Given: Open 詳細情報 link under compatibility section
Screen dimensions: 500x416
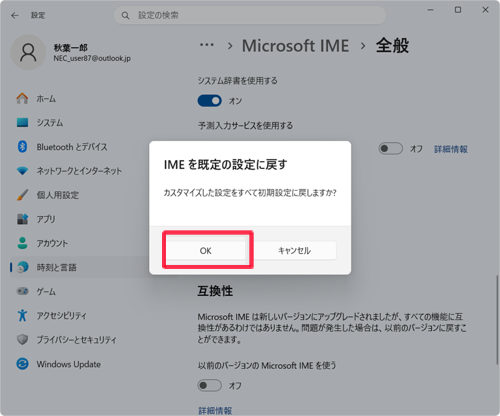Looking at the screenshot, I should click(215, 410).
